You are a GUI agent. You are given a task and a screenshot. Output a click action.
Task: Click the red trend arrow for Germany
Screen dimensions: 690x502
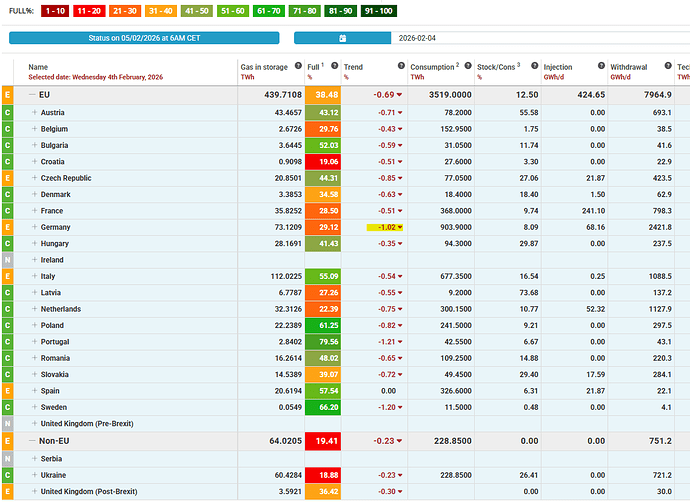pos(401,228)
